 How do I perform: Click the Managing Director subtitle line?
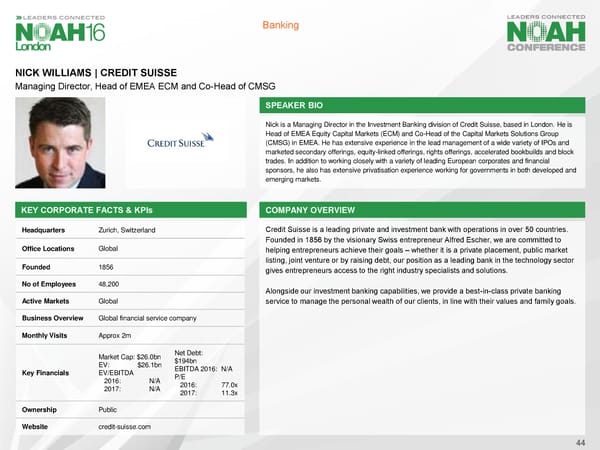[x=144, y=88]
